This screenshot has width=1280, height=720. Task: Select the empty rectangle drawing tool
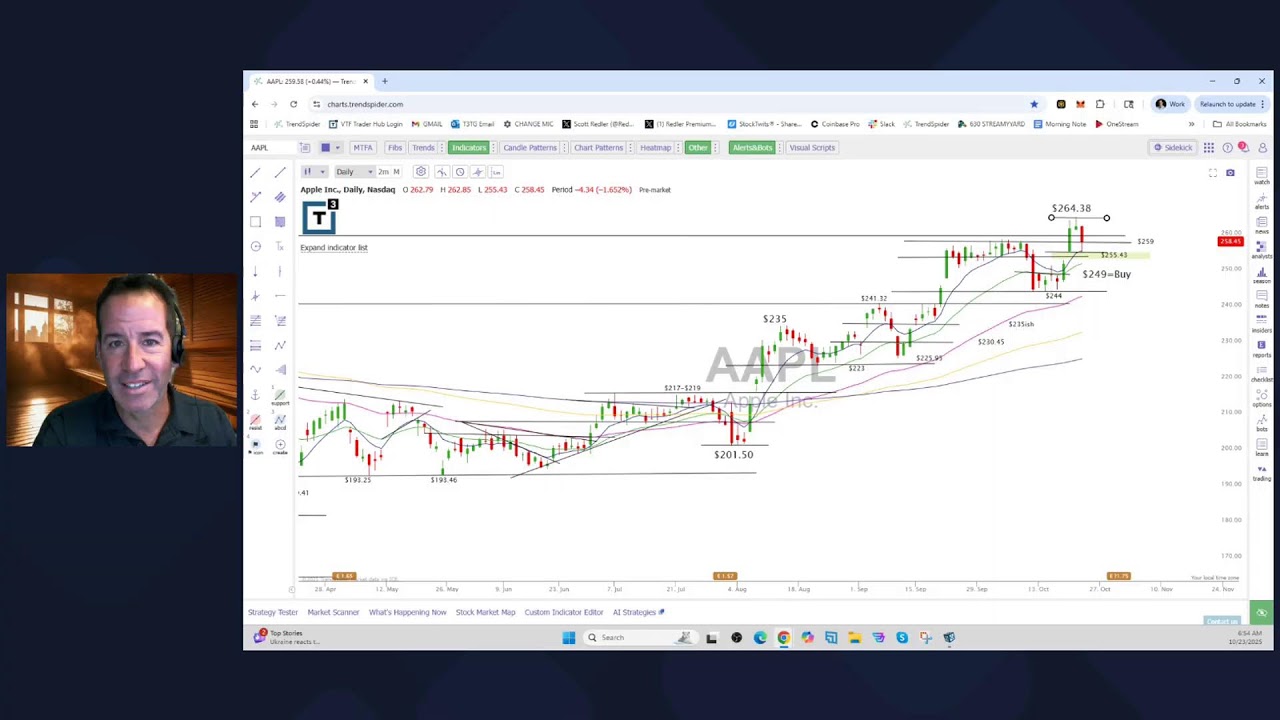click(x=255, y=222)
